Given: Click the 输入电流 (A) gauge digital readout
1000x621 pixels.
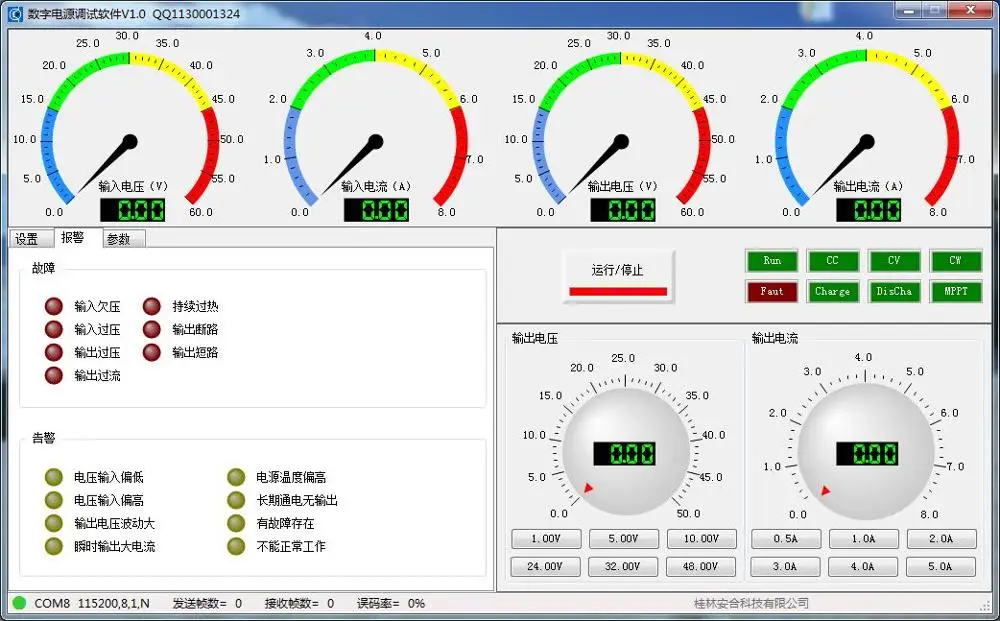Looking at the screenshot, I should pos(376,210).
